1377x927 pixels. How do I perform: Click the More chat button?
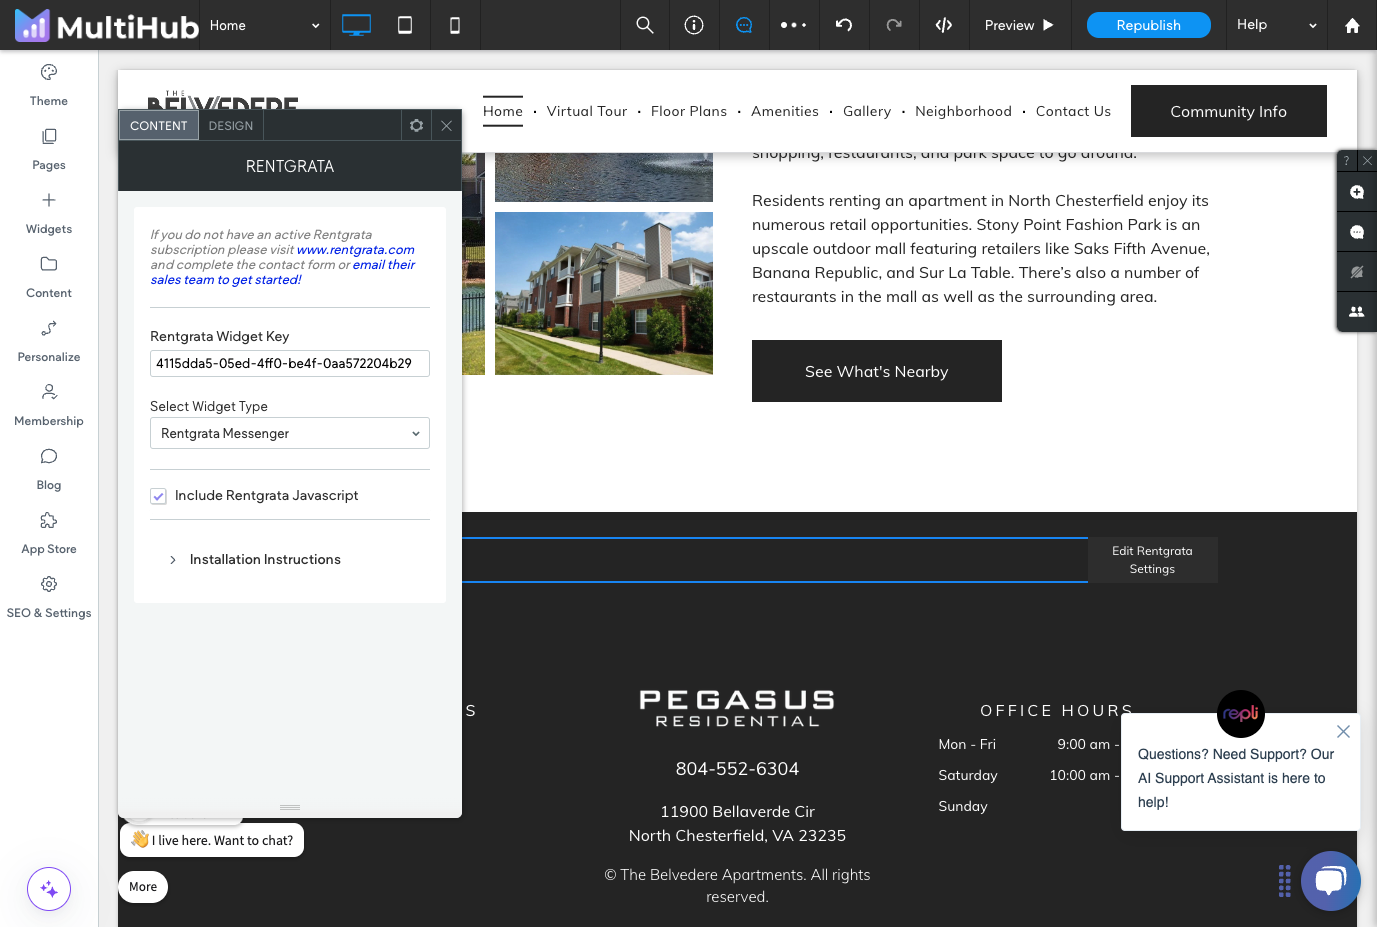(x=143, y=887)
